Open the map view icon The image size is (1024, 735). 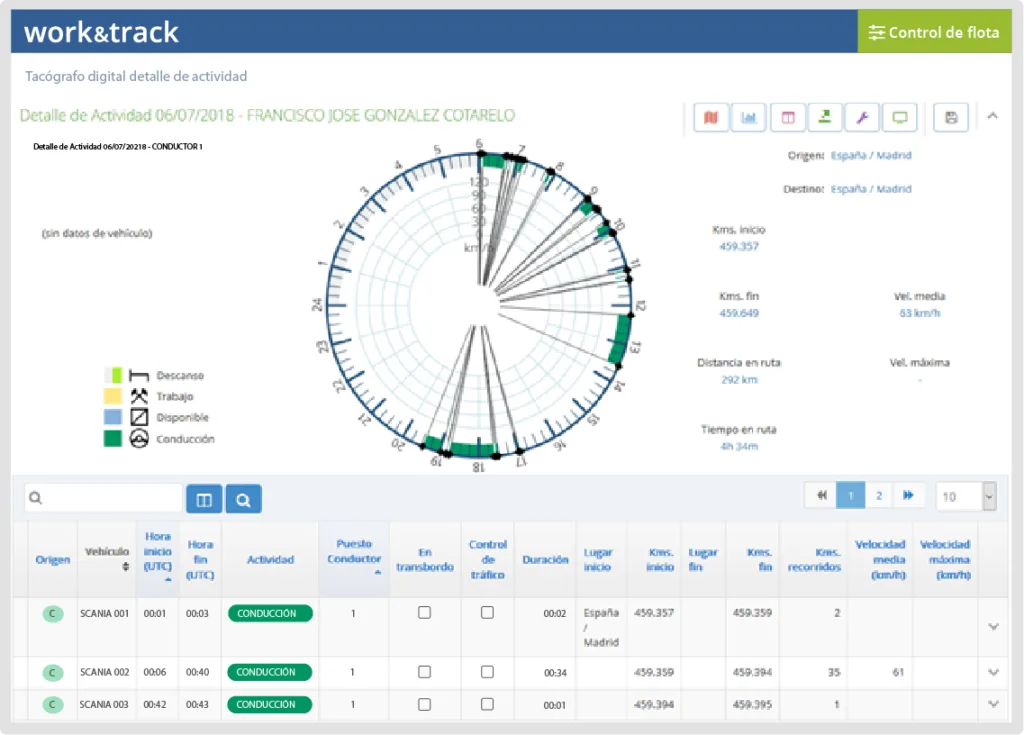(x=711, y=118)
